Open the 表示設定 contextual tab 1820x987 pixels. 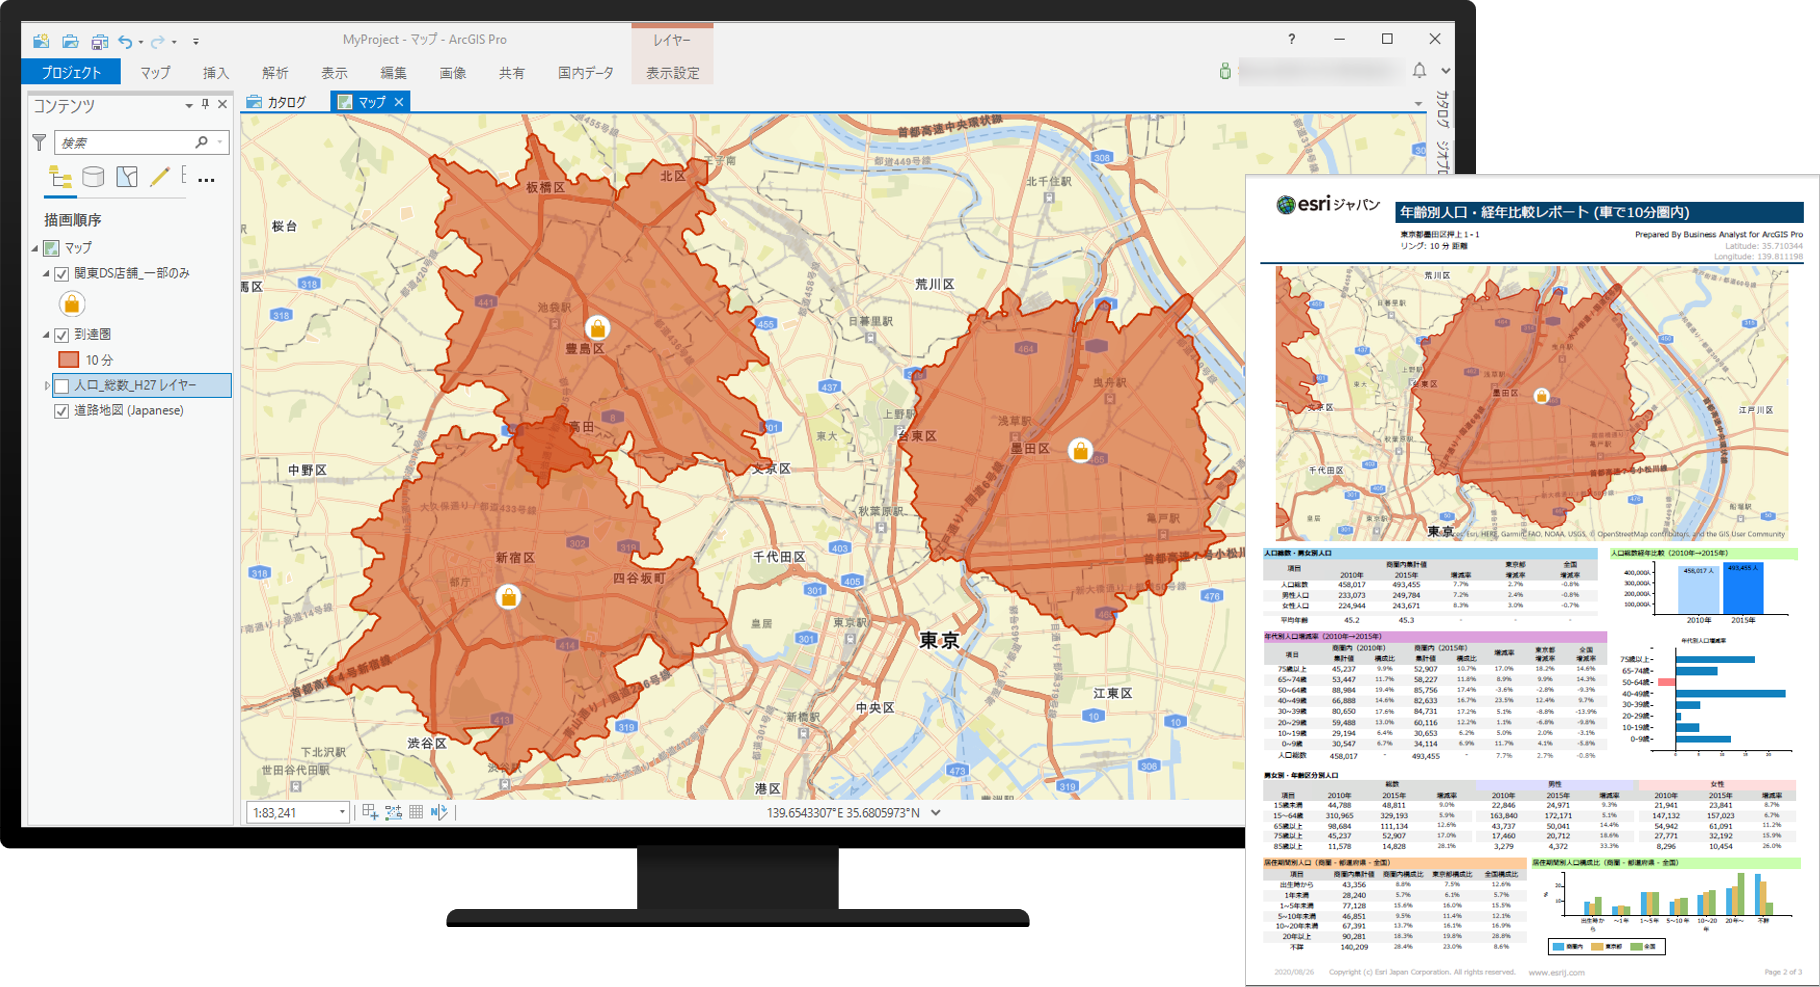(x=672, y=72)
